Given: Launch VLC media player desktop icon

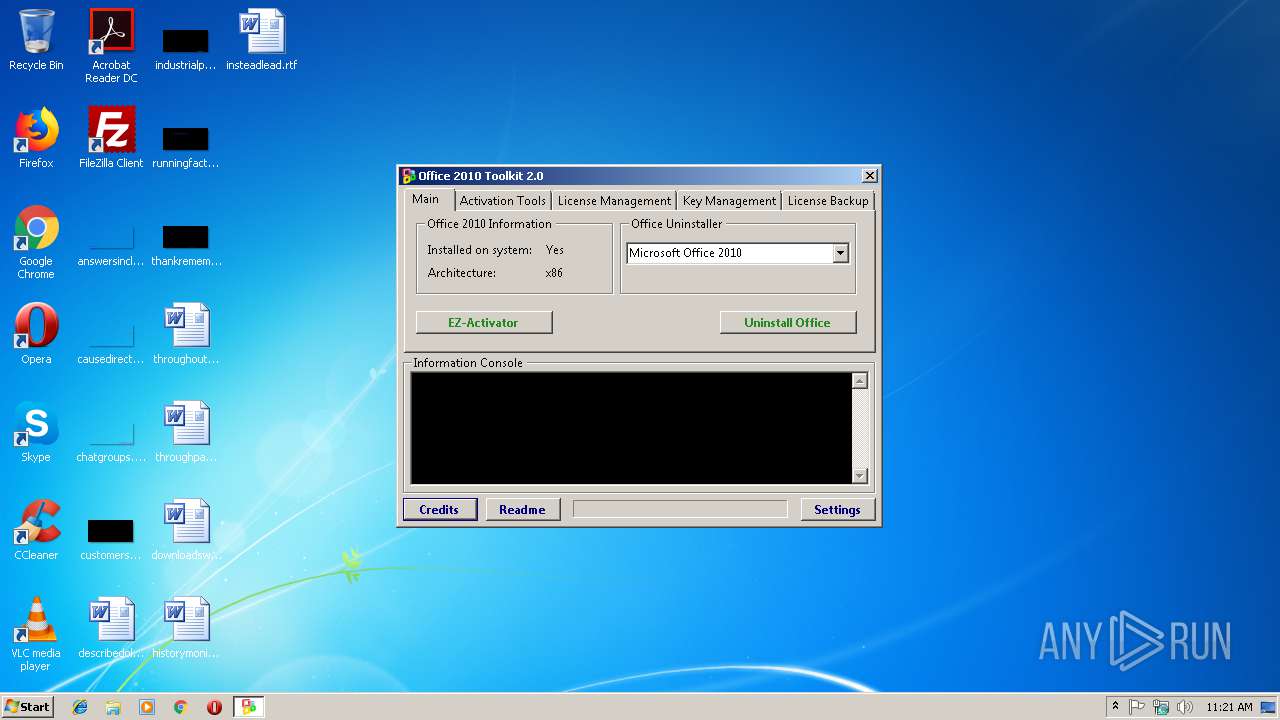Looking at the screenshot, I should tap(36, 634).
